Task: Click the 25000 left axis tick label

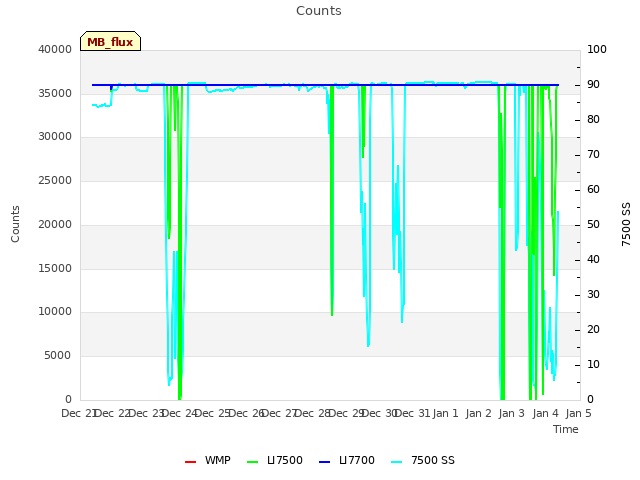Action: click(55, 180)
